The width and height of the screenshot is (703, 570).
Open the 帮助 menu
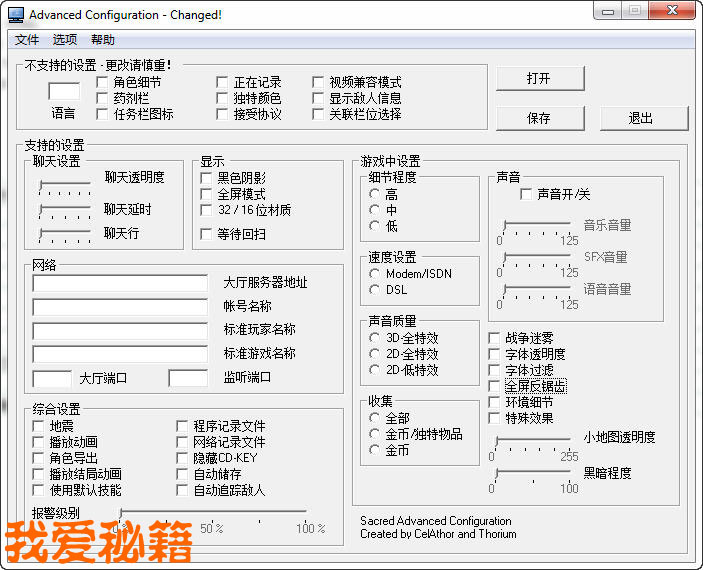click(x=103, y=40)
